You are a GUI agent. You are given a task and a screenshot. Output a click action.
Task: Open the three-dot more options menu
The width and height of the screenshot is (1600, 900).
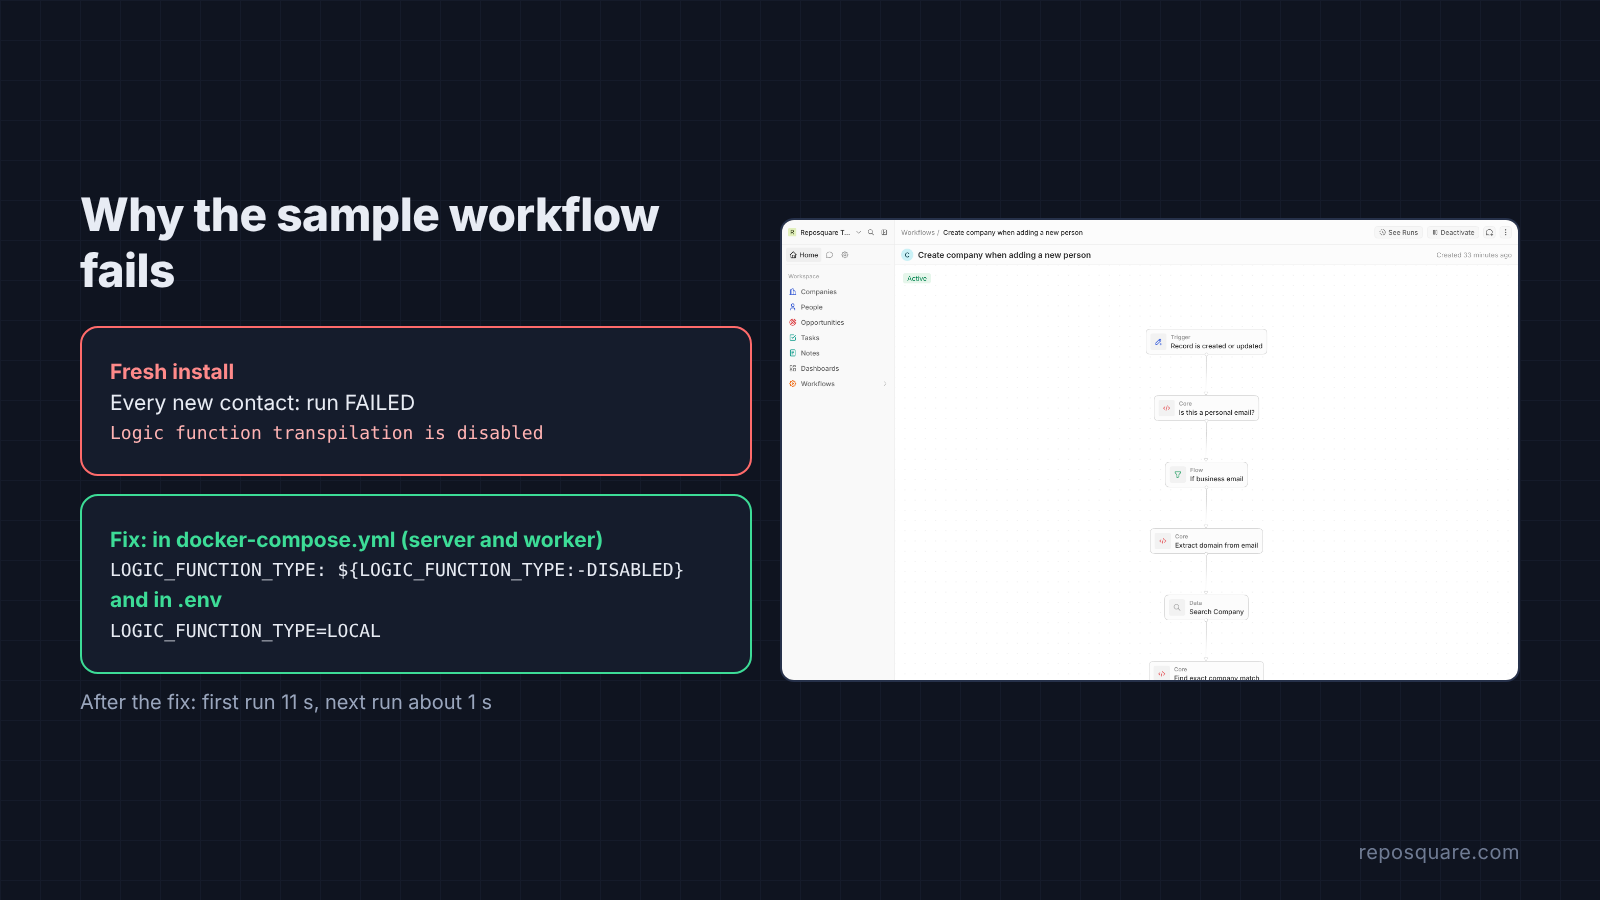(1506, 232)
